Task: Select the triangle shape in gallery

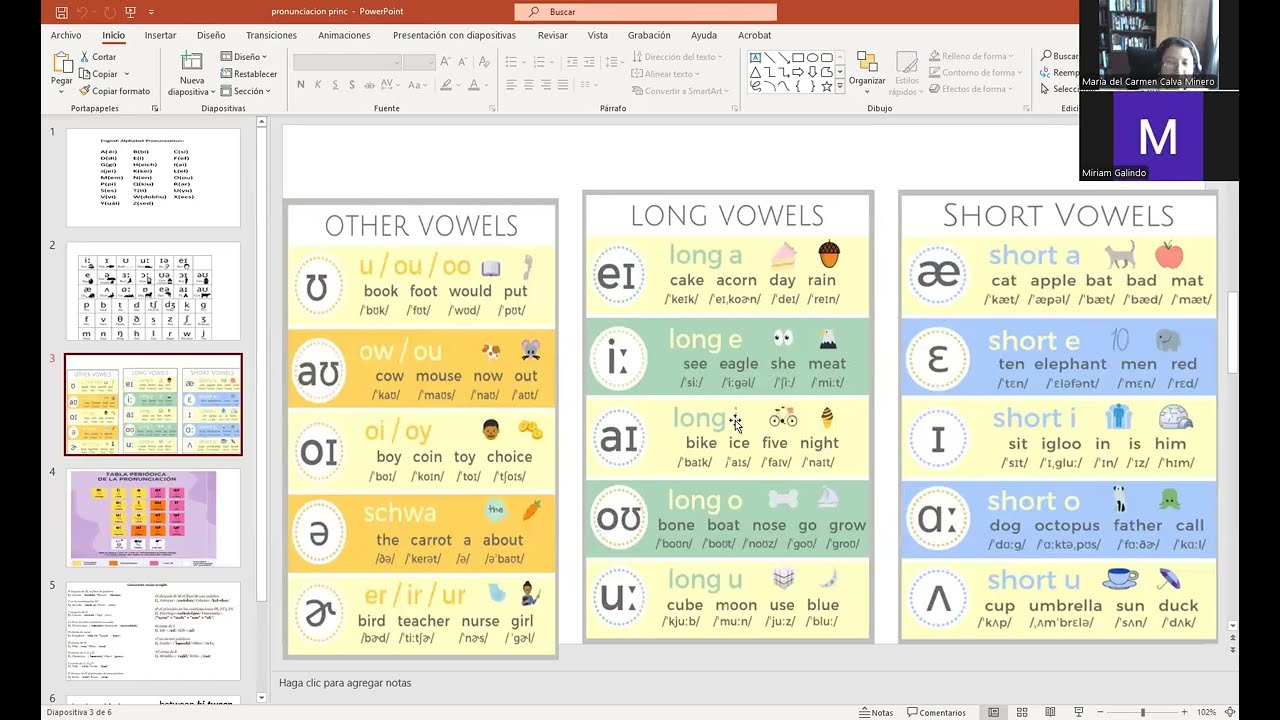Action: 756,72
